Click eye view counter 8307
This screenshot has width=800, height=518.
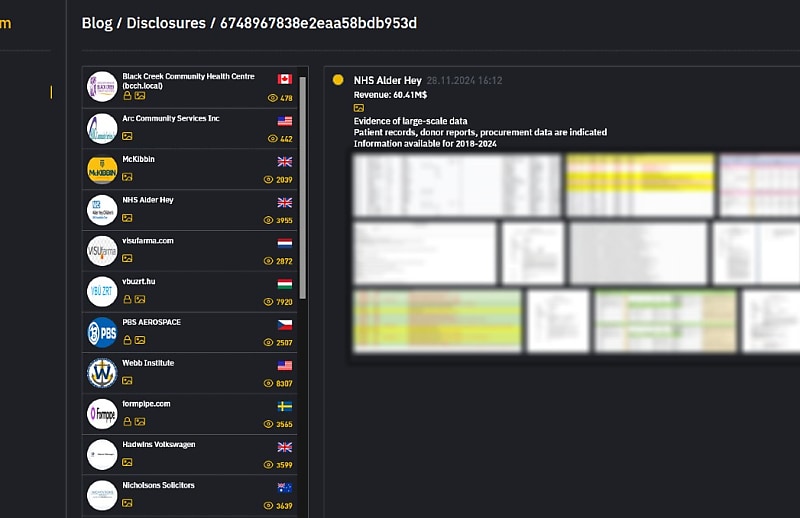coord(278,383)
